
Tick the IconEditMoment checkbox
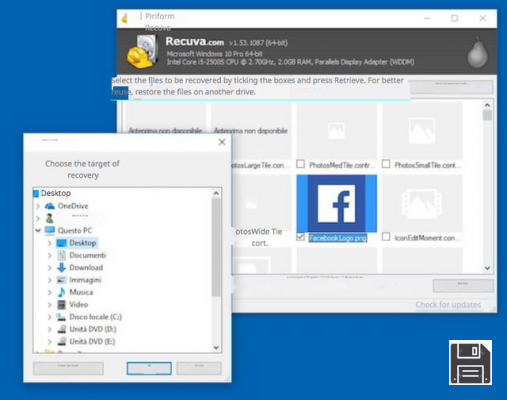[x=386, y=237]
